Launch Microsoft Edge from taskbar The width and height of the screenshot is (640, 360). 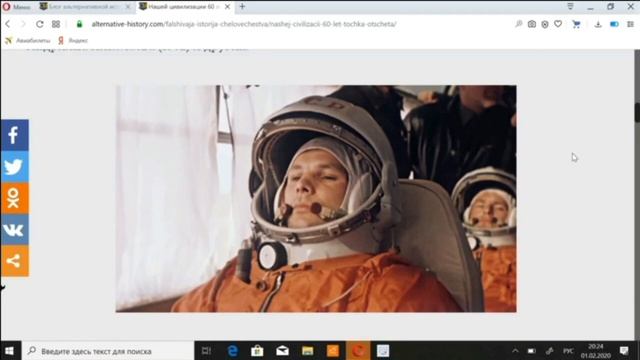click(233, 351)
